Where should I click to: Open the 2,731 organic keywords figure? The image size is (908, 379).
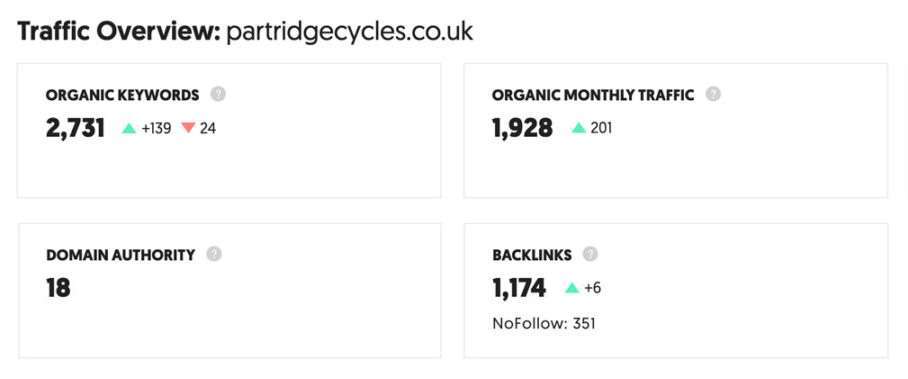pyautogui.click(x=75, y=129)
